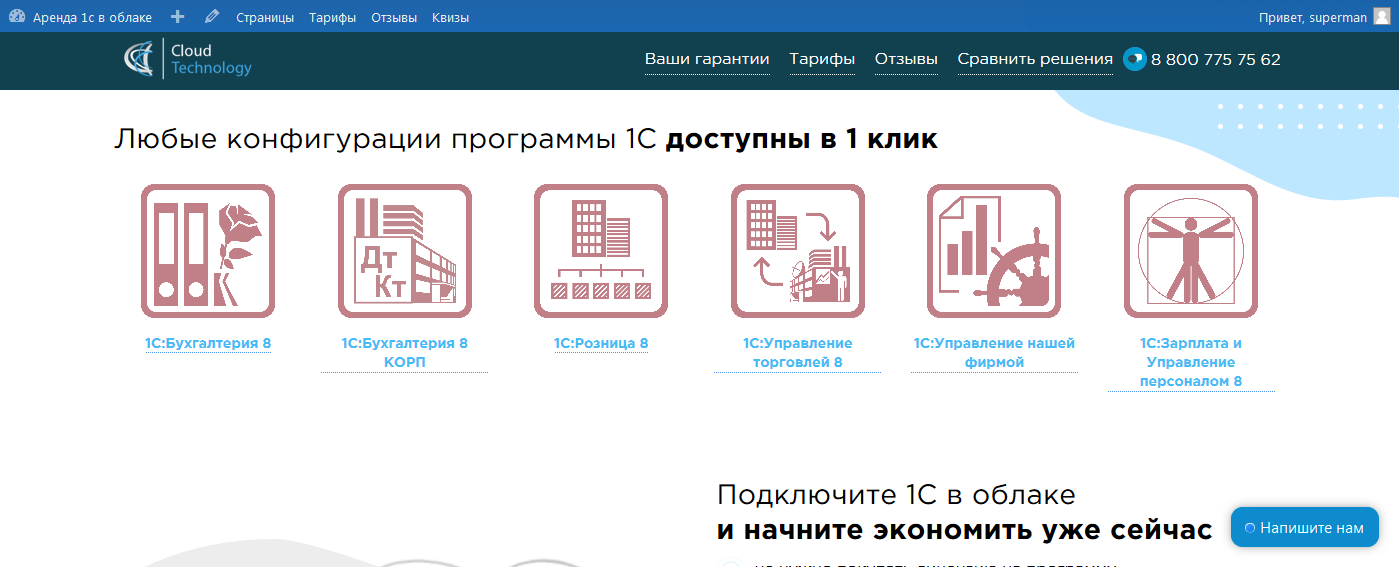
Task: Open the 1С:Розница 8 text link
Action: pos(601,343)
